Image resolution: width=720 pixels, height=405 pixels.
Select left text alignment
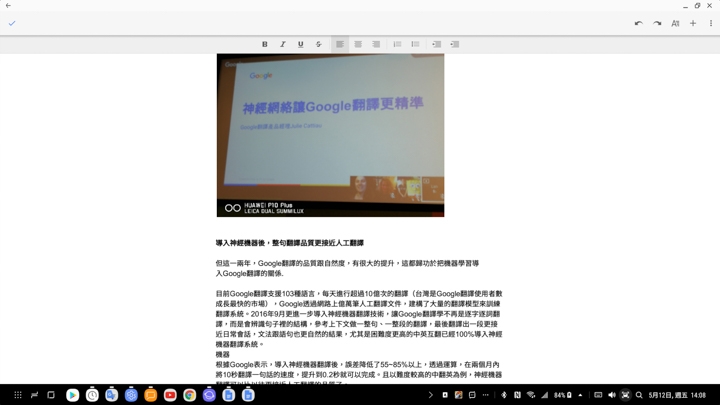pyautogui.click(x=340, y=44)
